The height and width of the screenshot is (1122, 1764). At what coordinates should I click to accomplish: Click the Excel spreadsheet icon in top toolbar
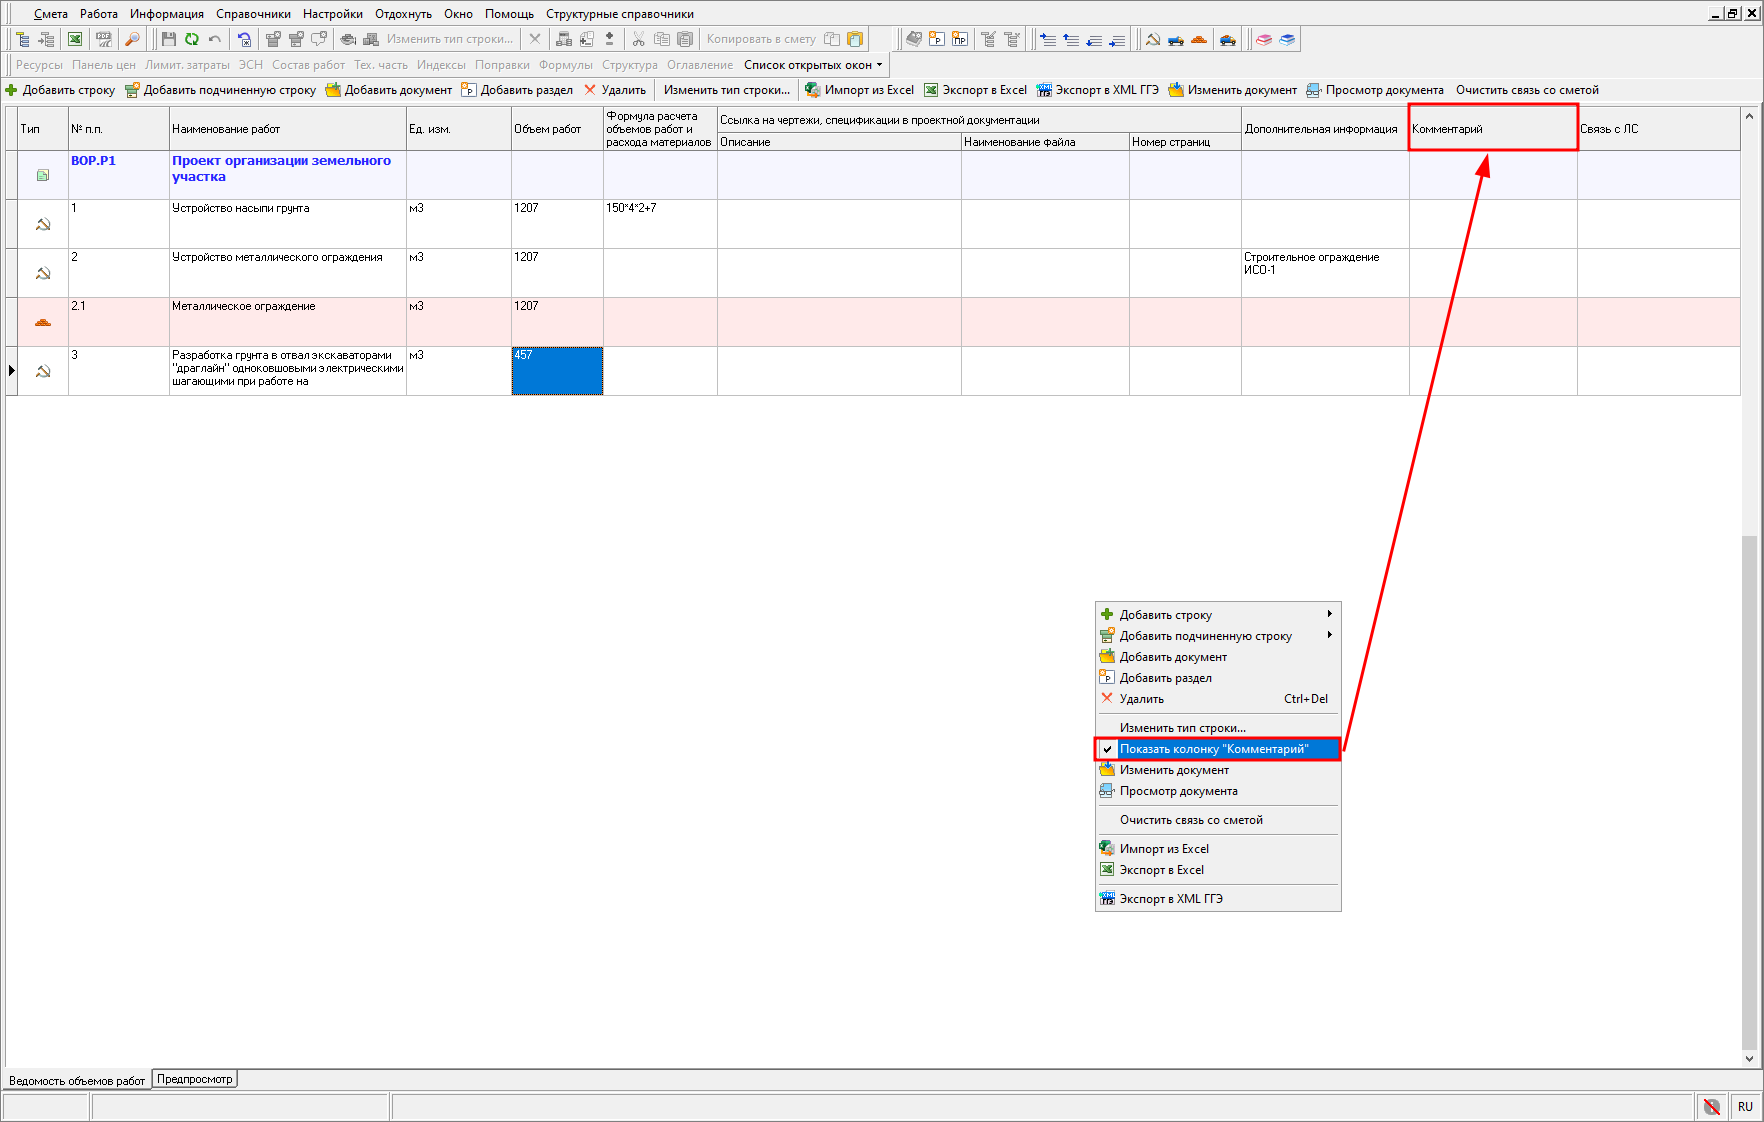click(75, 39)
